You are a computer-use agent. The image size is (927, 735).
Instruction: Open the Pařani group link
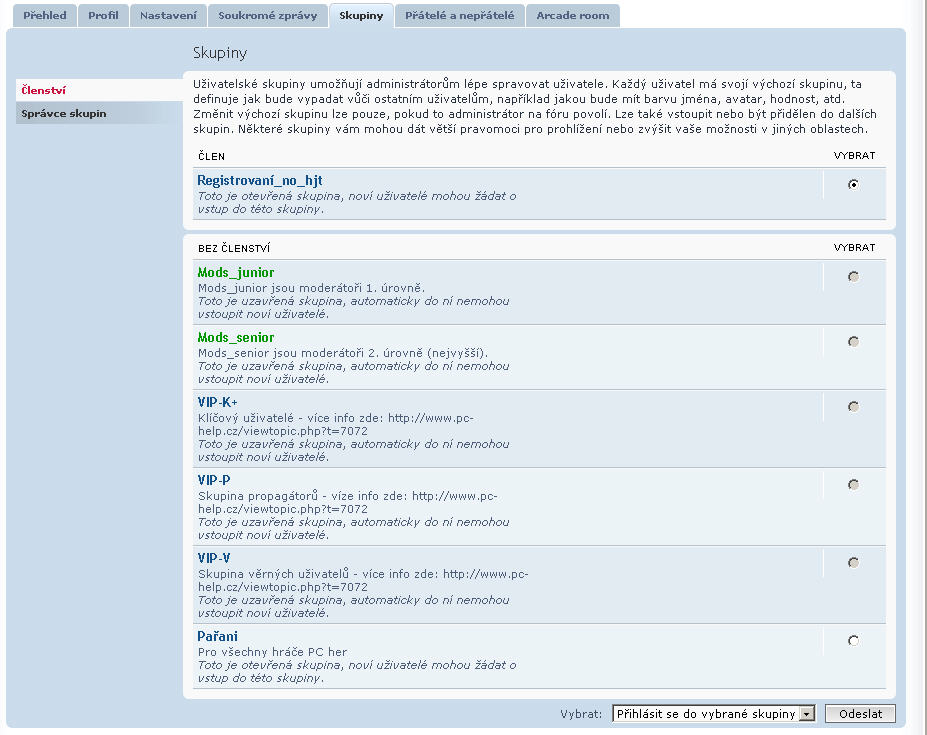click(218, 637)
